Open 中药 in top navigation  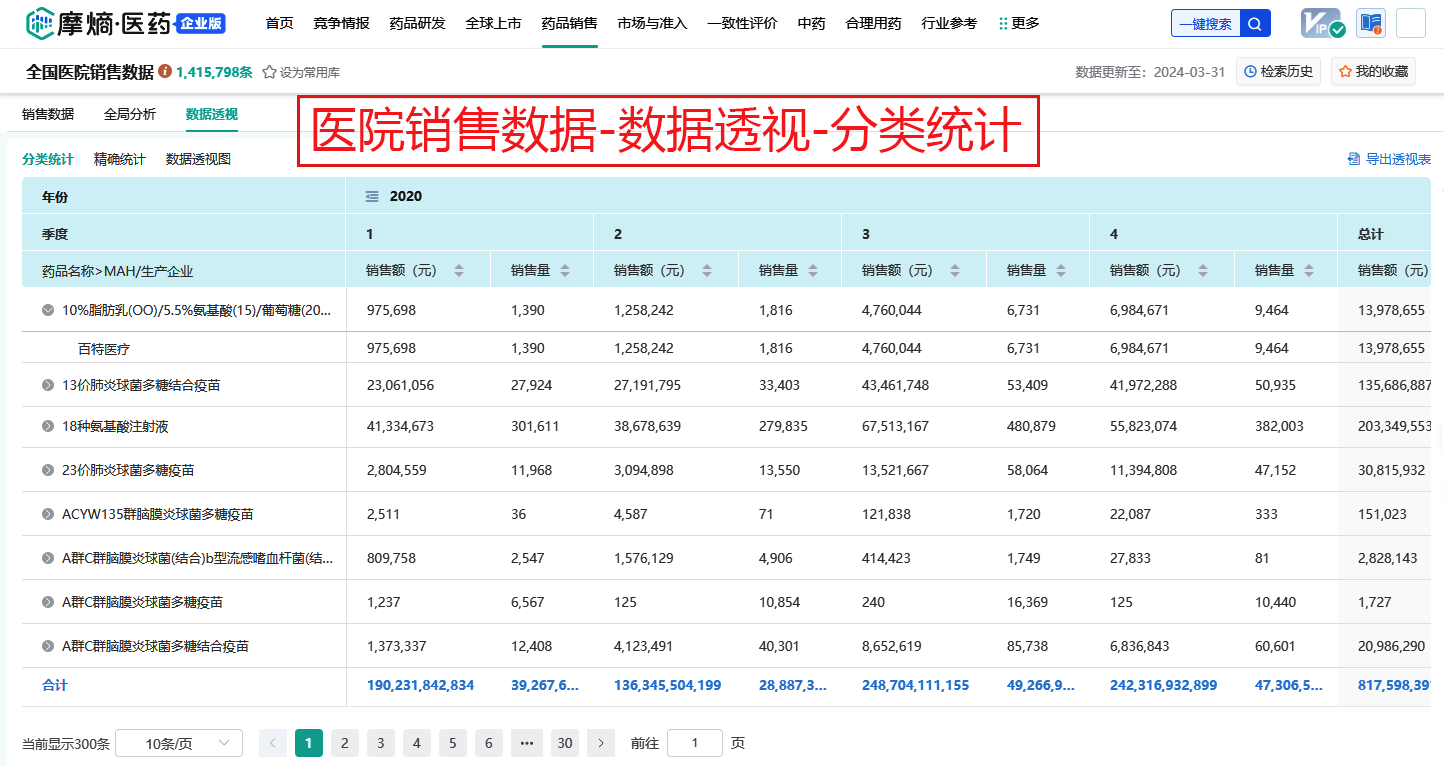pyautogui.click(x=812, y=23)
